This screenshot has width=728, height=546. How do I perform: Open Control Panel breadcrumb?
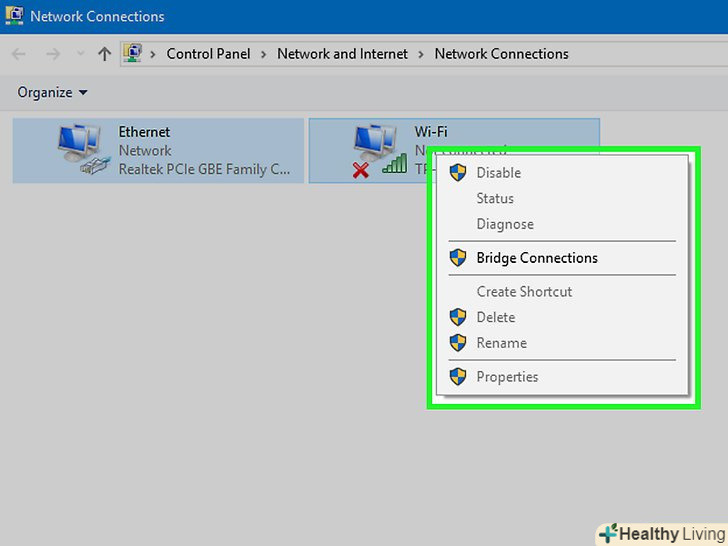point(208,54)
